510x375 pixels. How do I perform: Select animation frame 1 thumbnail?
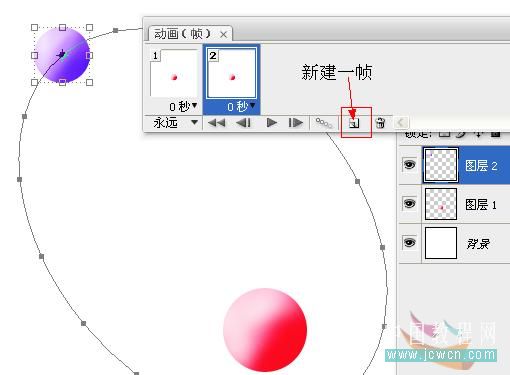(x=174, y=73)
